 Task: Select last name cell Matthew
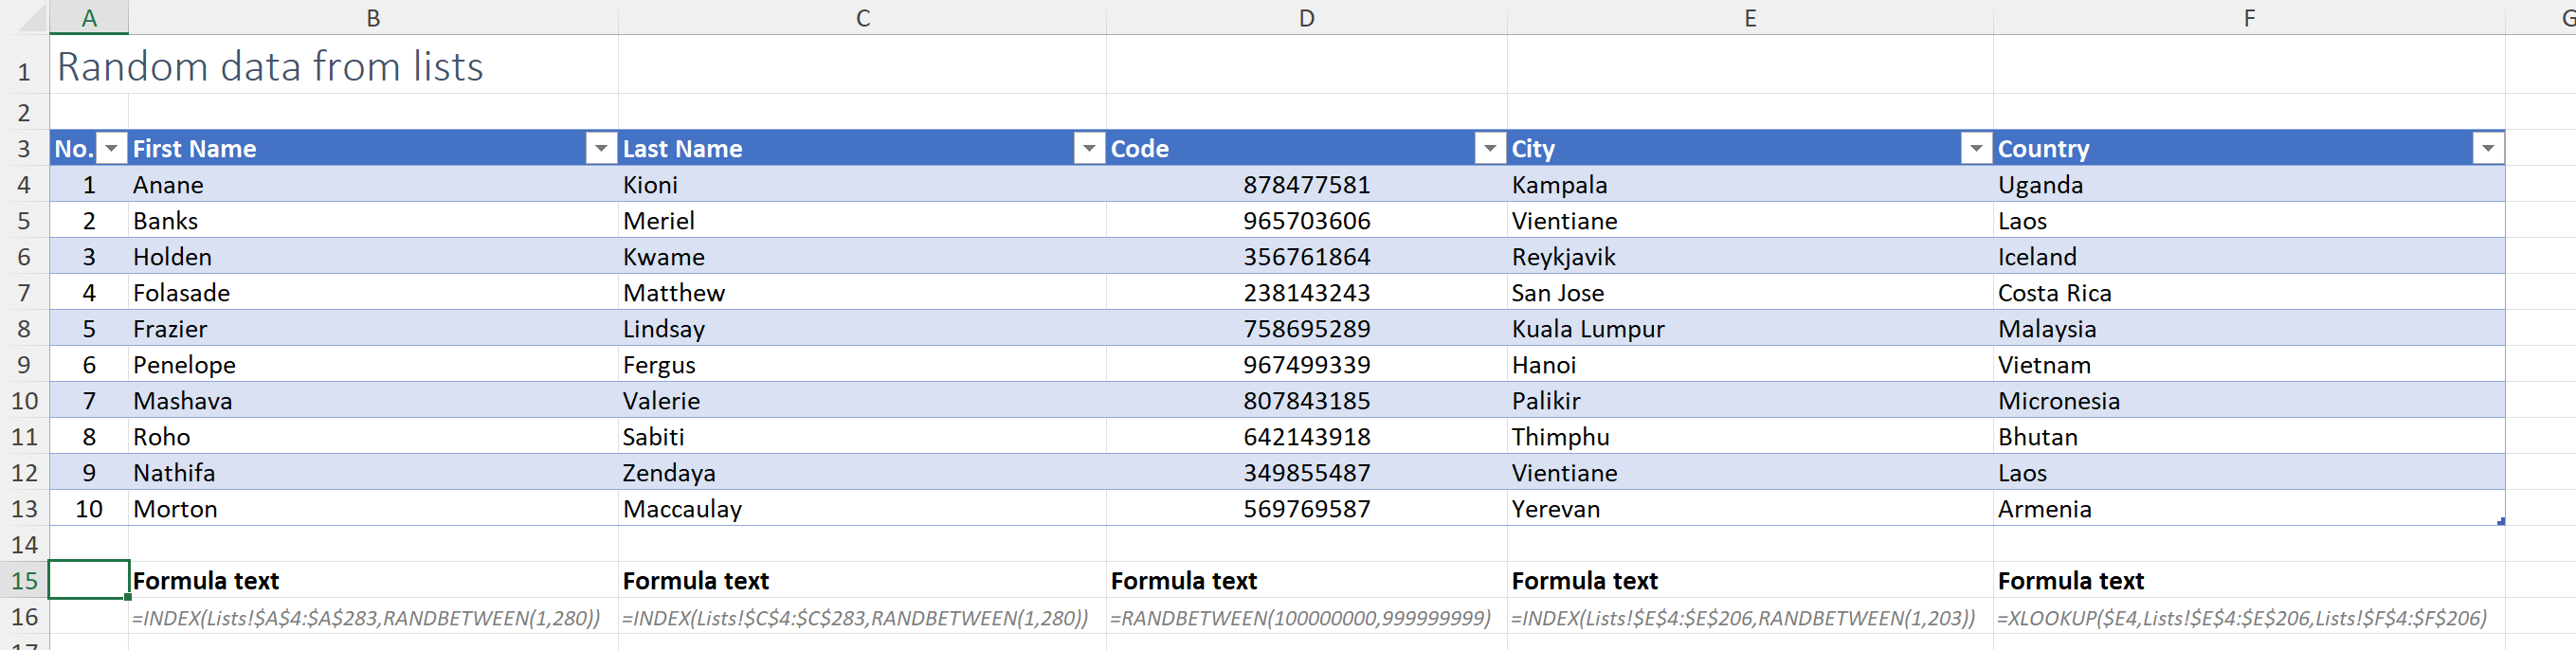point(862,293)
